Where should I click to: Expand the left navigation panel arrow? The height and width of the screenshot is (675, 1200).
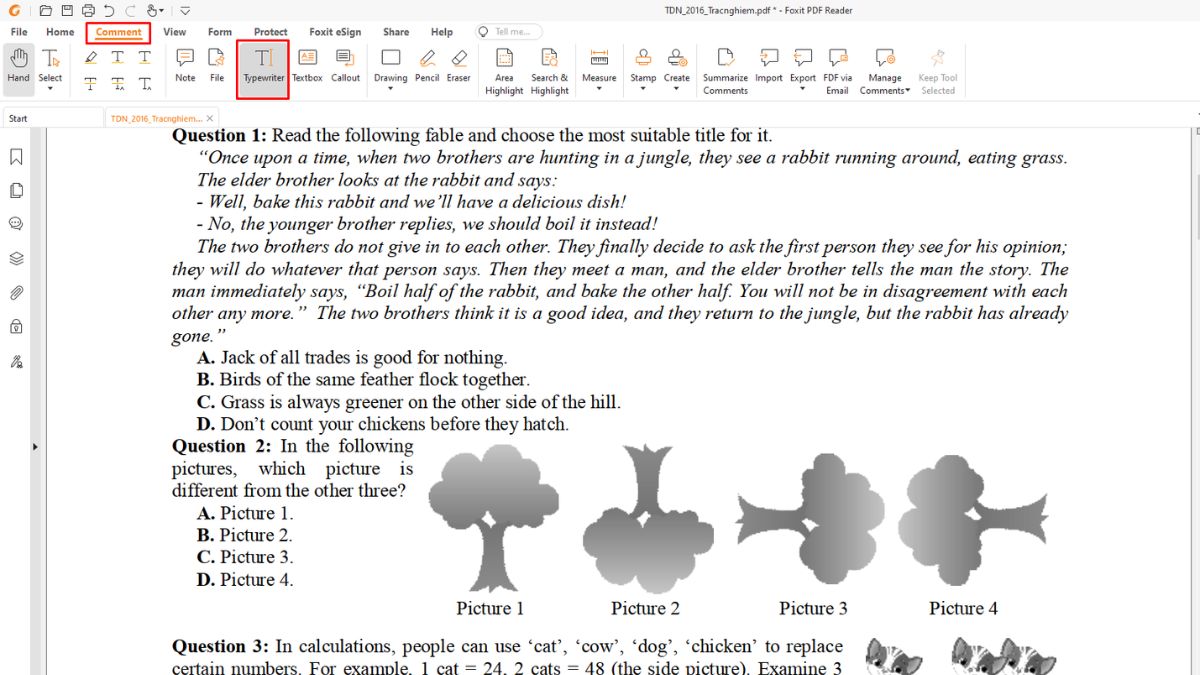35,447
